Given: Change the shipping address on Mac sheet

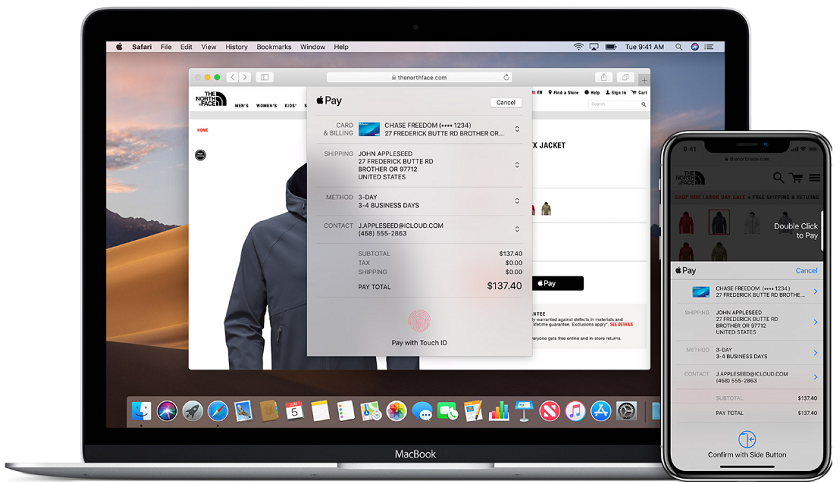Looking at the screenshot, I should pyautogui.click(x=517, y=165).
